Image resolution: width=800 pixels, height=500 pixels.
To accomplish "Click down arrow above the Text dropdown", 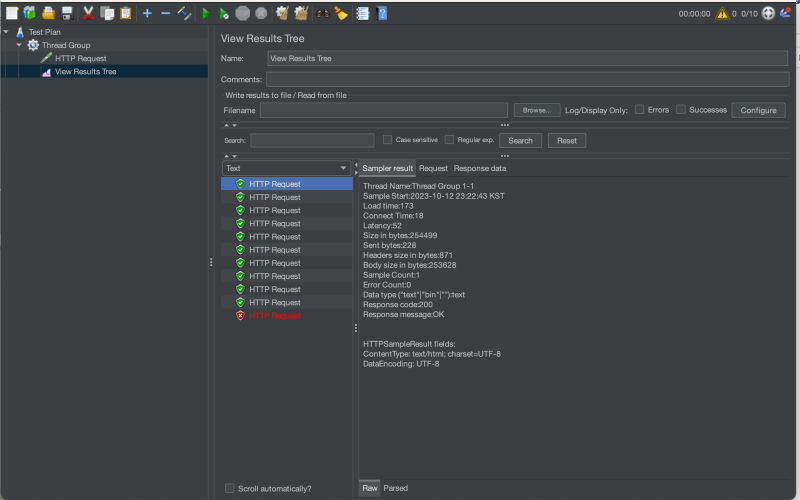I will [235, 156].
